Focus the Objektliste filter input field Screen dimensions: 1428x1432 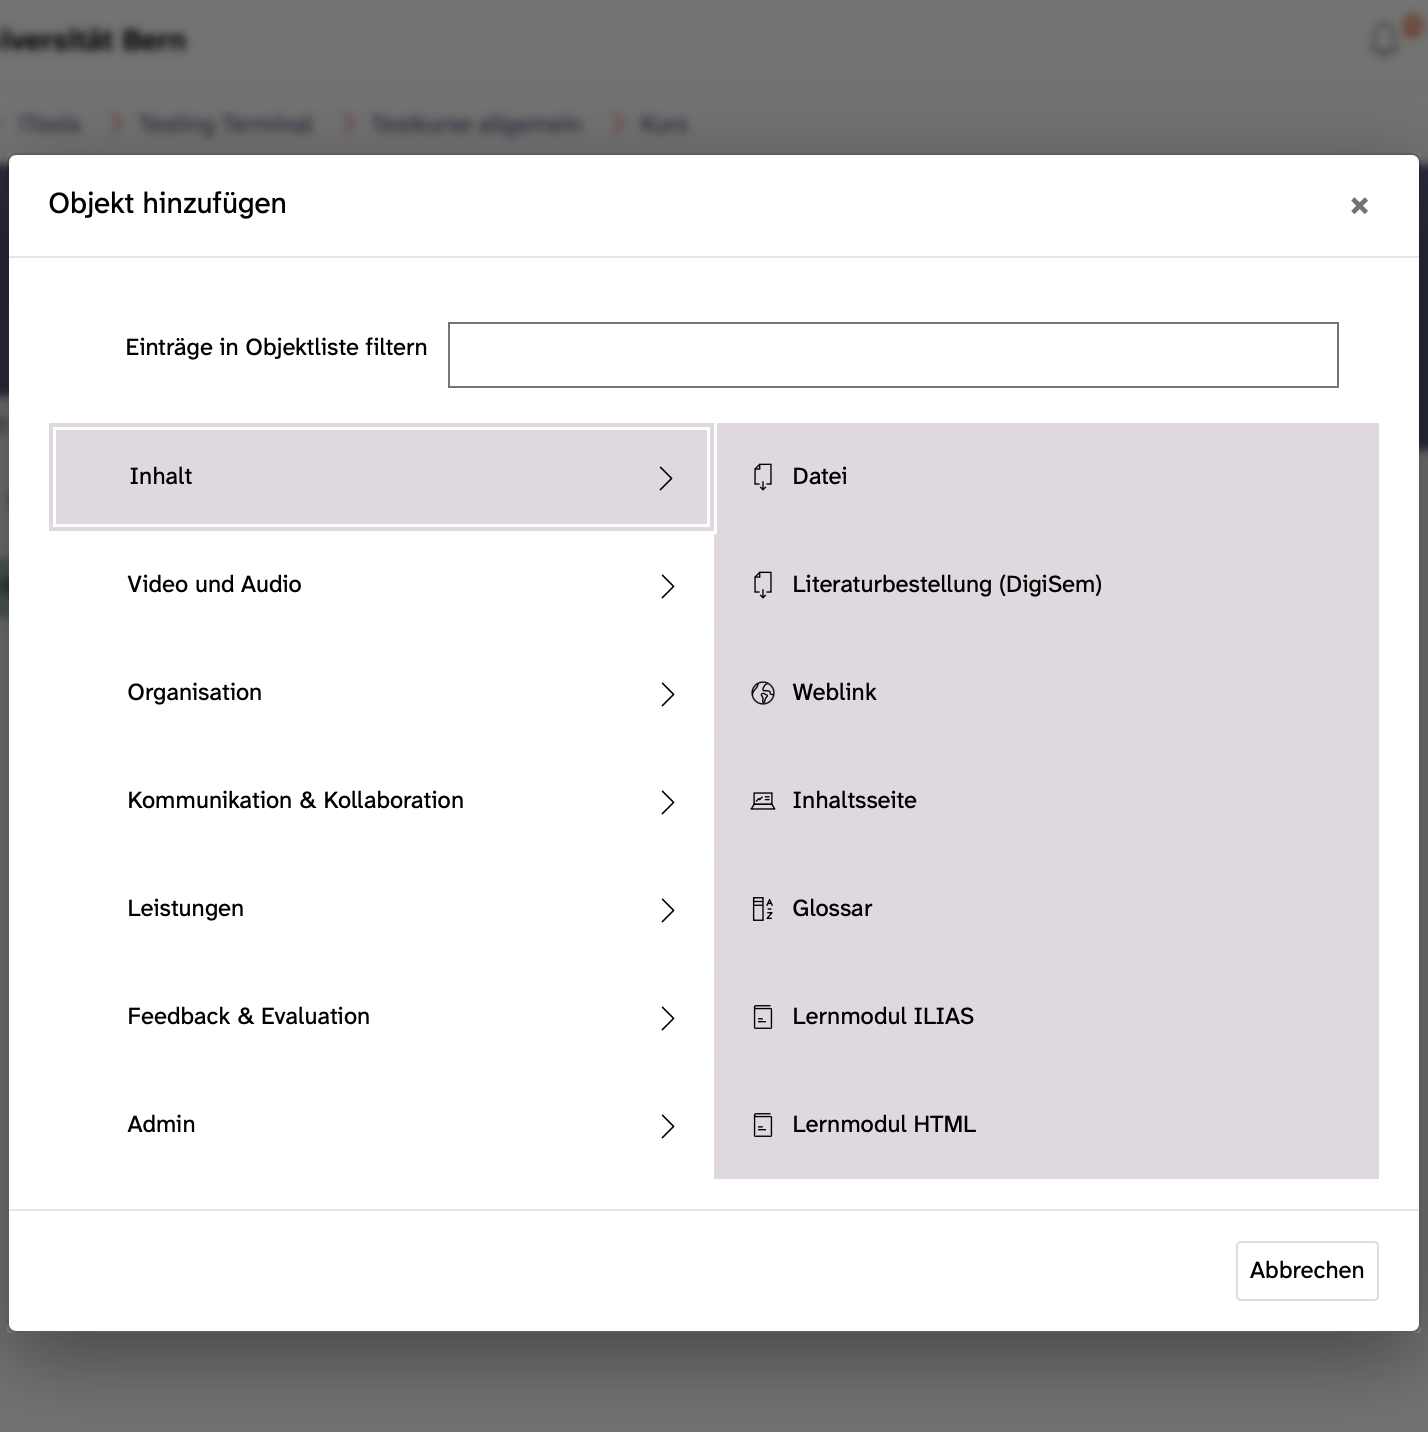click(893, 355)
